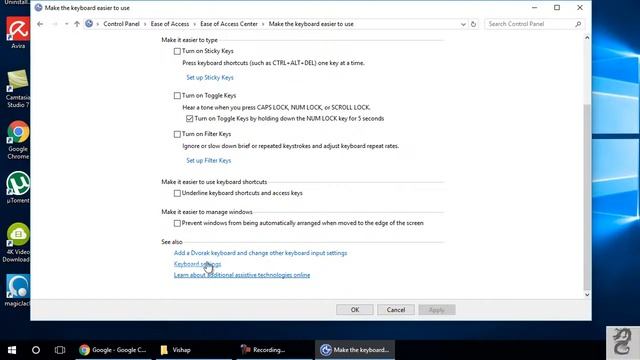
Task: Open Task View on the taskbar
Action: pos(60,350)
